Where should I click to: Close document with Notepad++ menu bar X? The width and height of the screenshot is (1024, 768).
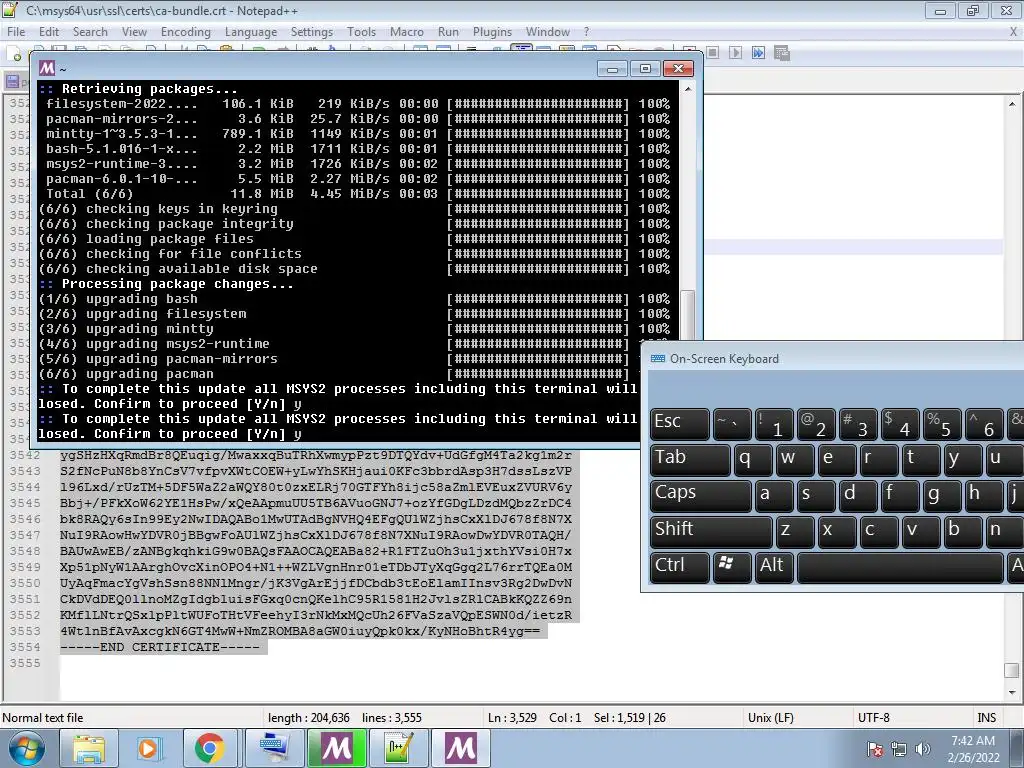1013,31
